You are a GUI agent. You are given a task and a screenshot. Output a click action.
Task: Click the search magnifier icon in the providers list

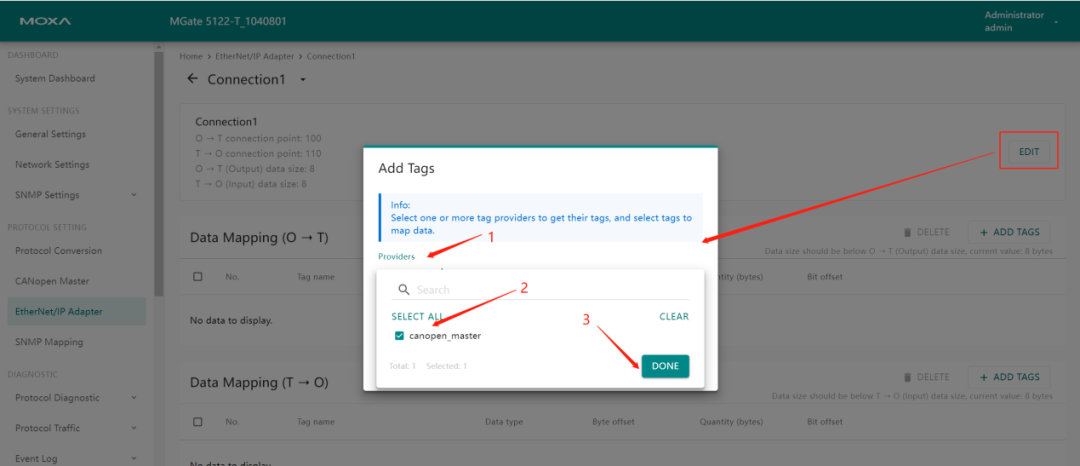(x=404, y=290)
